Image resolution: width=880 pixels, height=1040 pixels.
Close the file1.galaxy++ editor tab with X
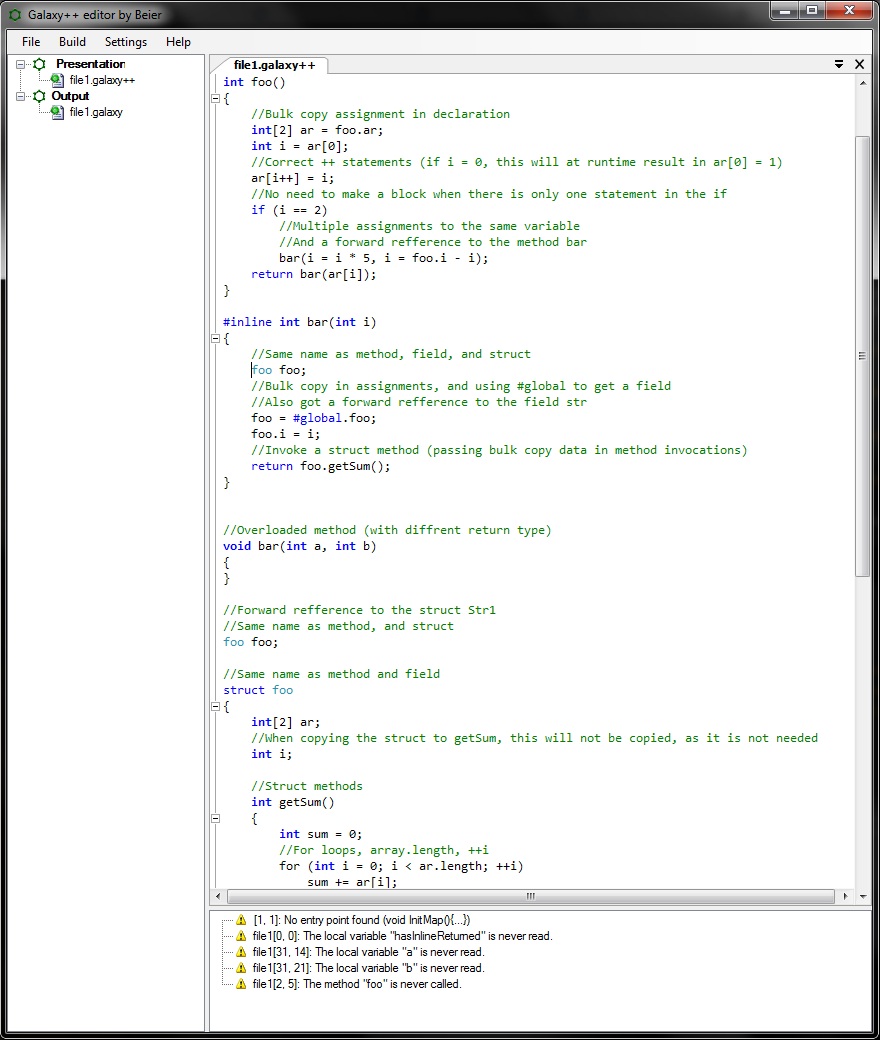[859, 64]
